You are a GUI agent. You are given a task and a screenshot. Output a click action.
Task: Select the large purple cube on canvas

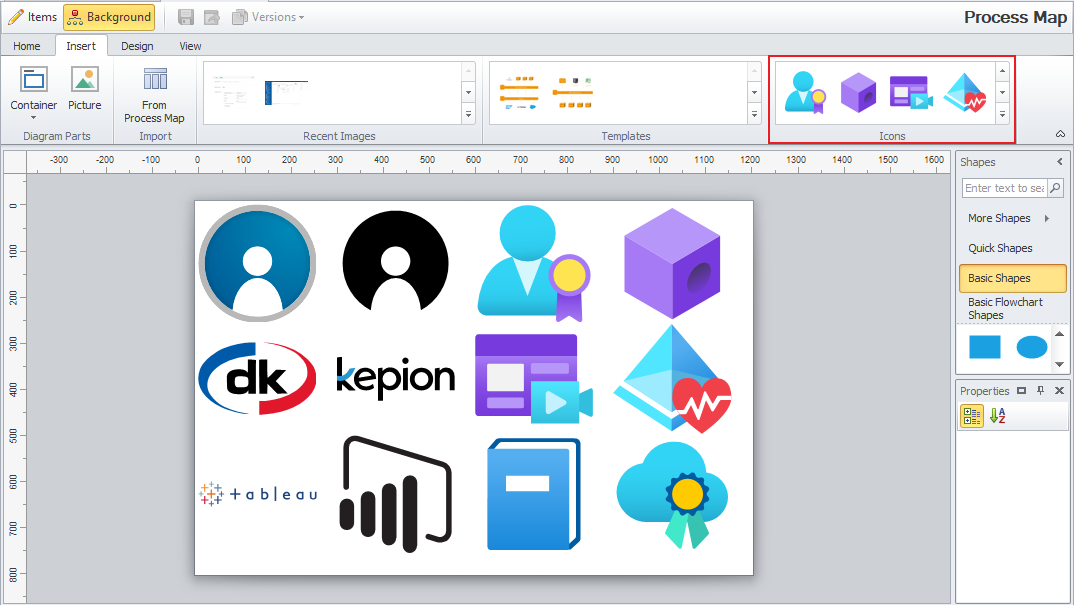pos(672,263)
